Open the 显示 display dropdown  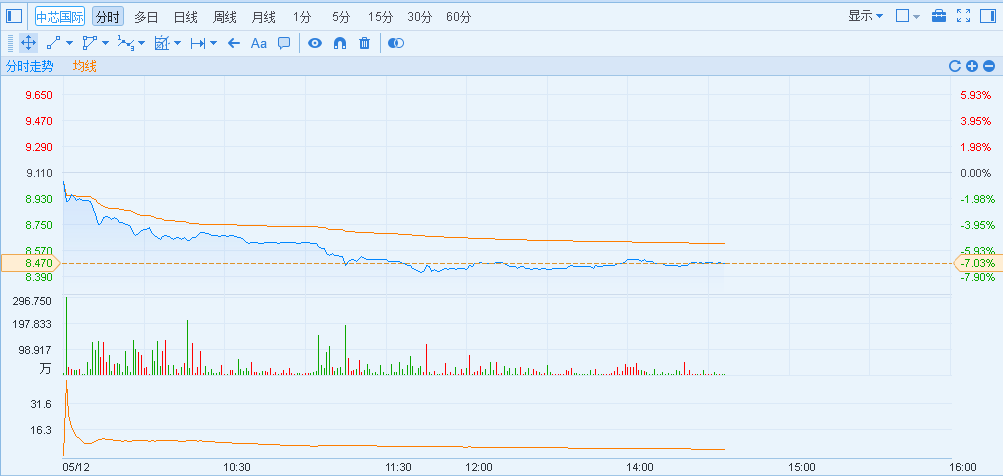point(865,16)
